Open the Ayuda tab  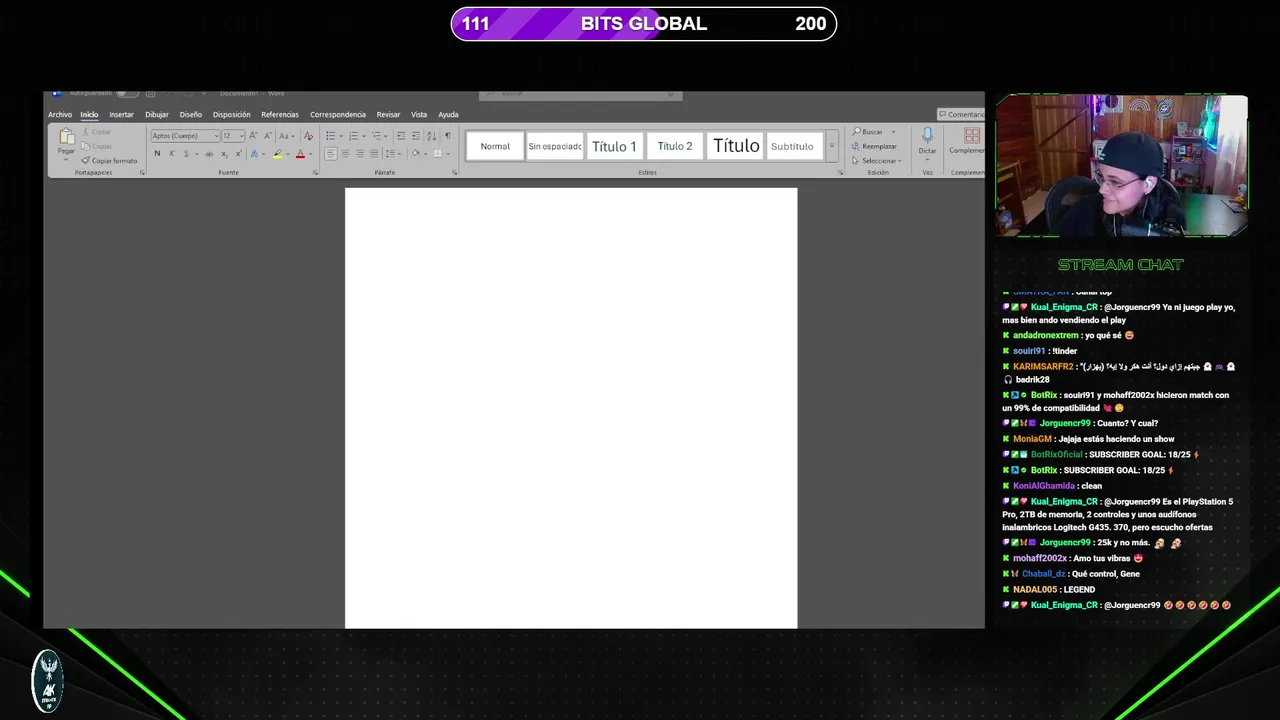[448, 114]
